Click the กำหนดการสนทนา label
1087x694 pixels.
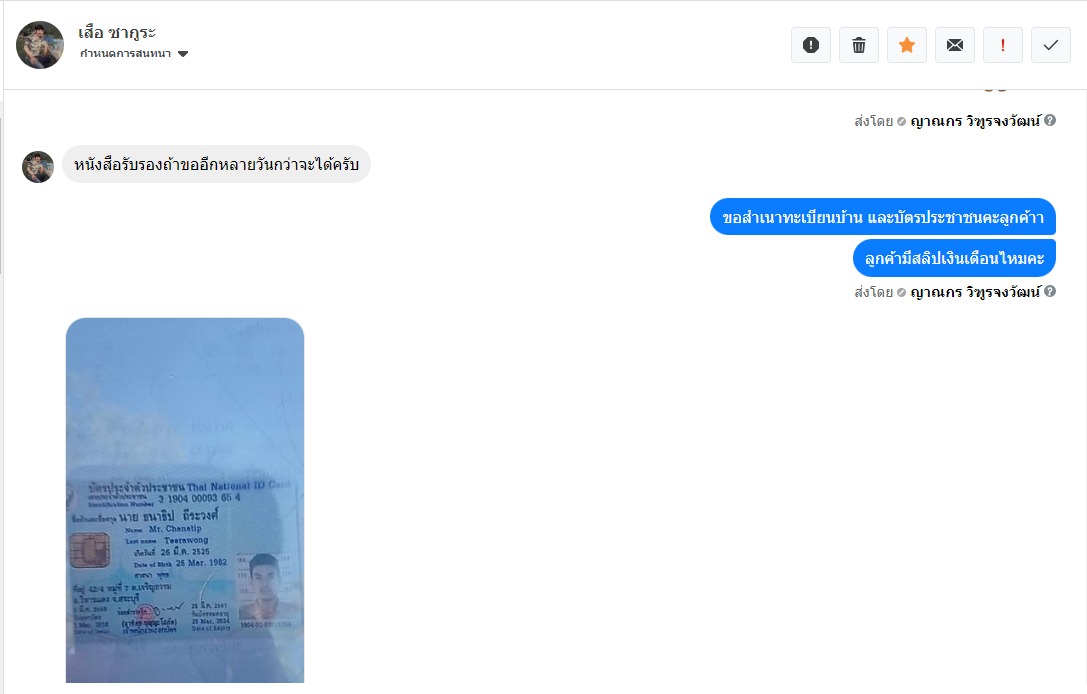125,53
